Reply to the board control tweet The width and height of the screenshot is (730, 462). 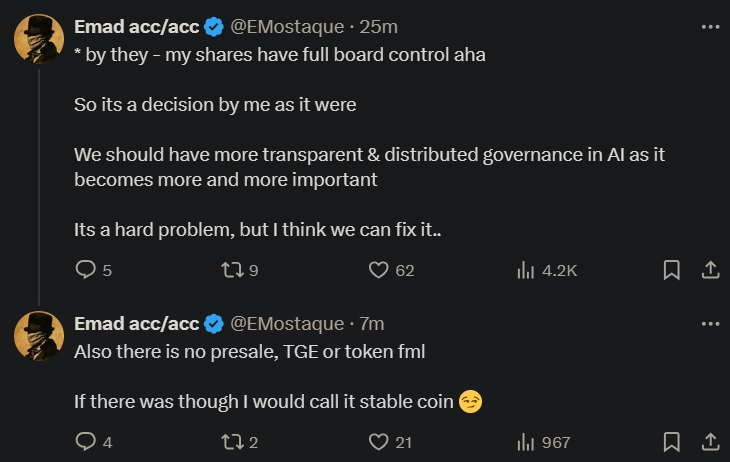point(87,270)
